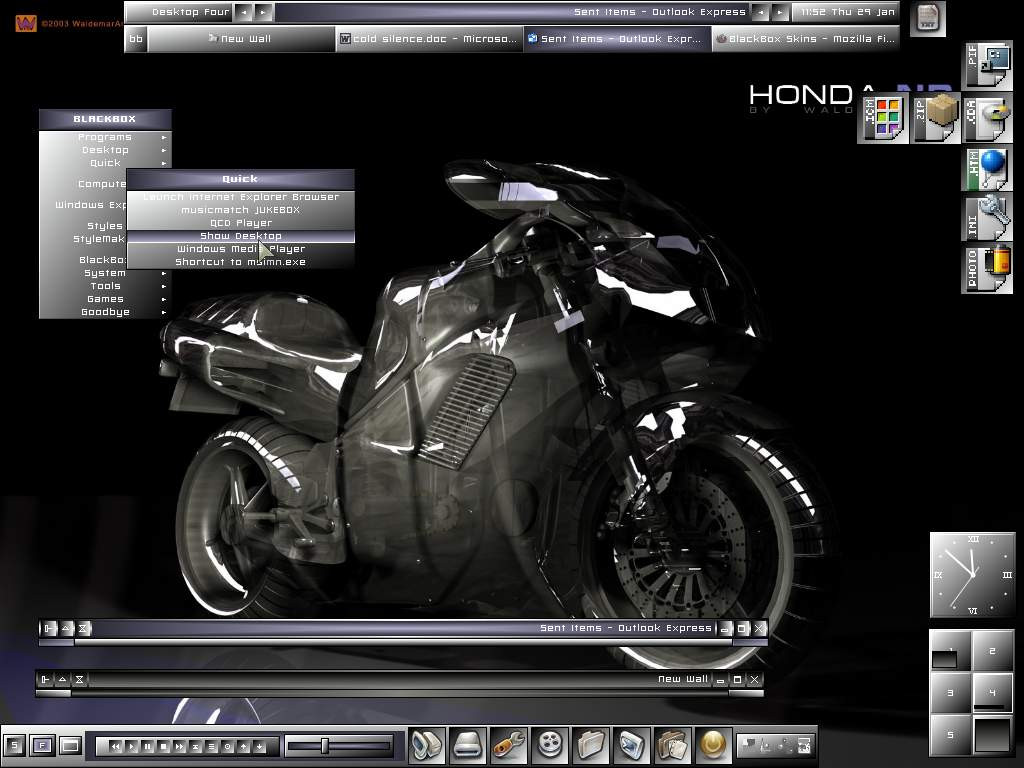Click the gold power button dock icon
This screenshot has height=768, width=1024.
pyautogui.click(x=712, y=744)
